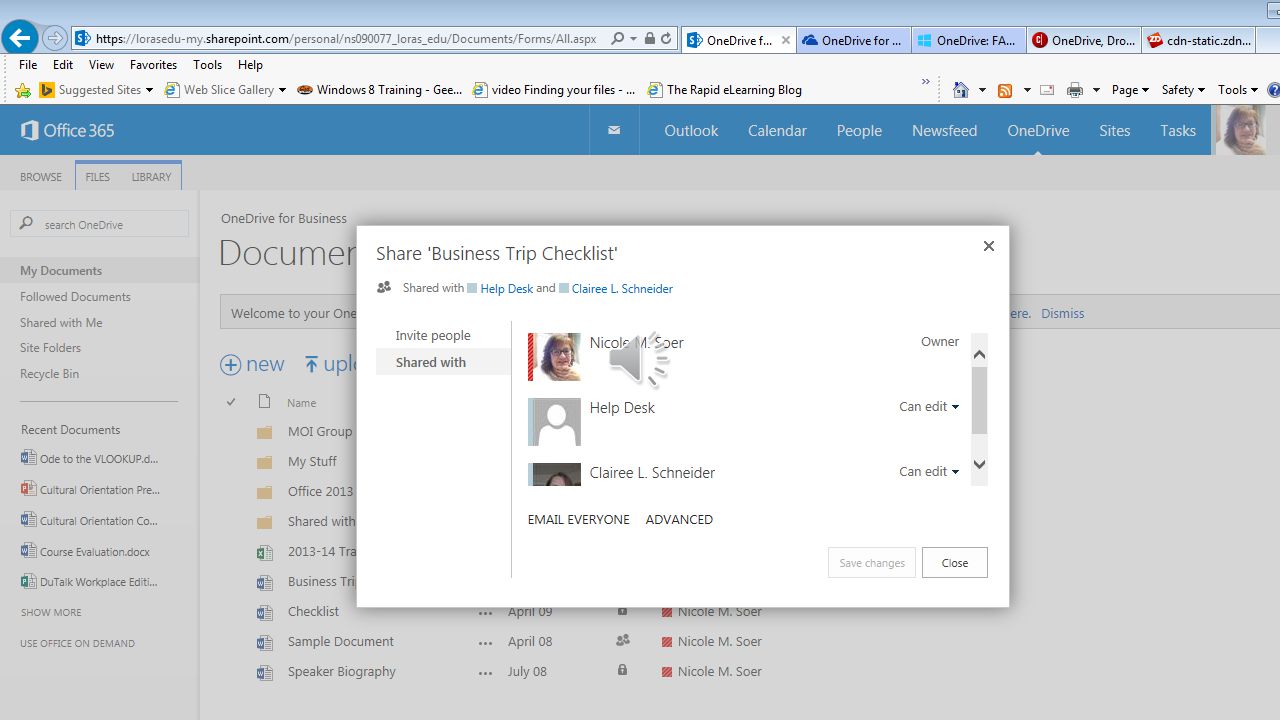Go to Outlook in Office 365 nav
This screenshot has height=720, width=1280.
[691, 130]
